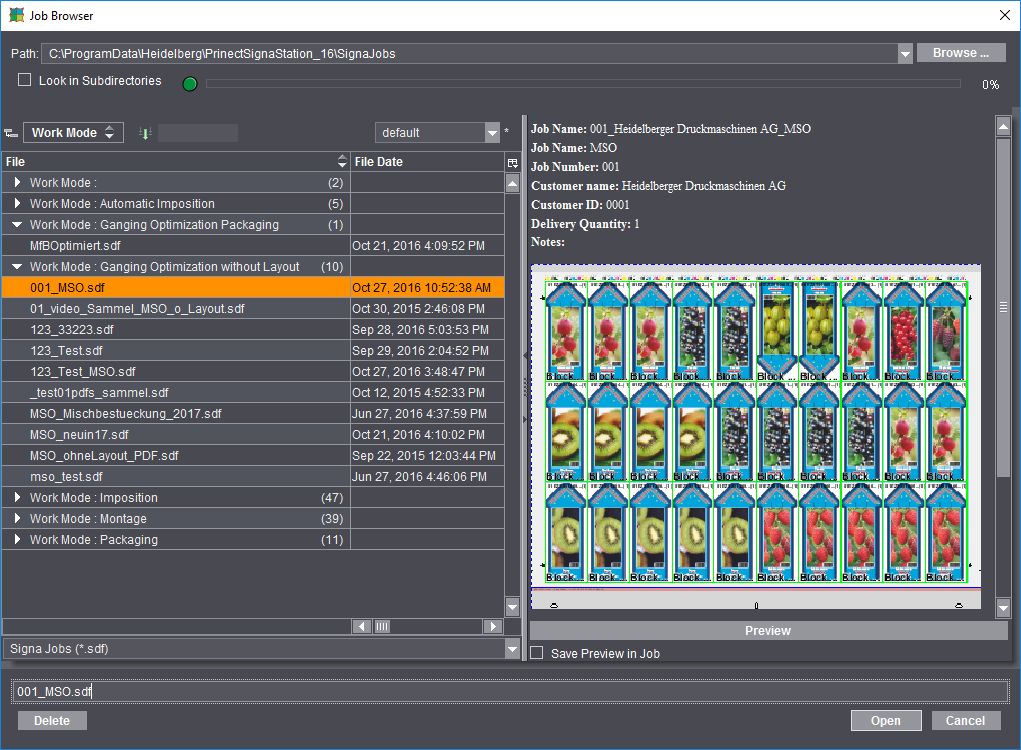Viewport: 1021px width, 750px height.
Task: Click the tree grouping icon beside Work Mode
Action: point(11,133)
